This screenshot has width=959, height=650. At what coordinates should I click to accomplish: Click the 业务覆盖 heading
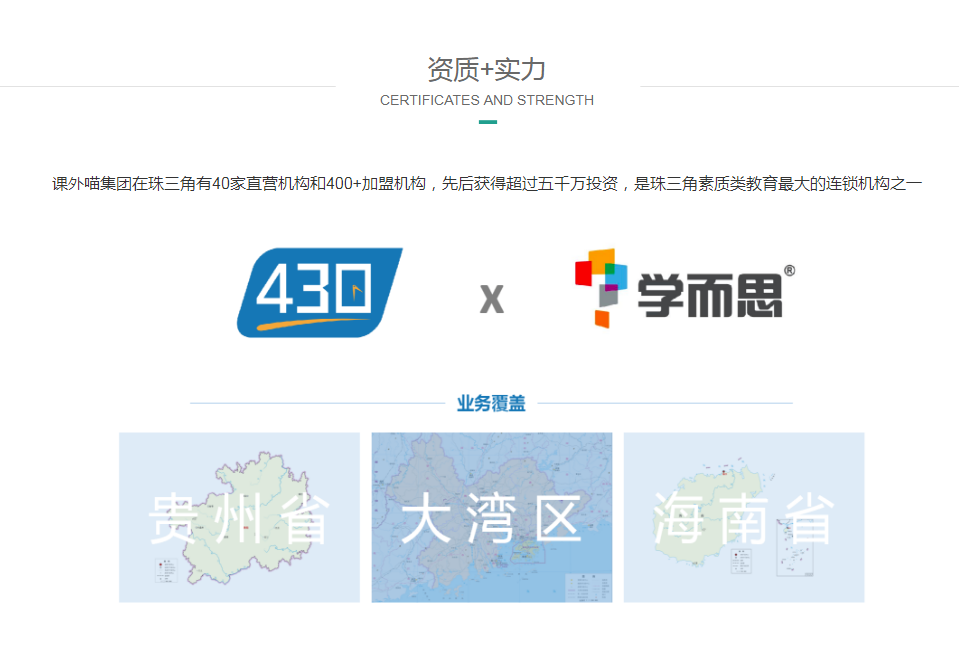click(x=491, y=404)
